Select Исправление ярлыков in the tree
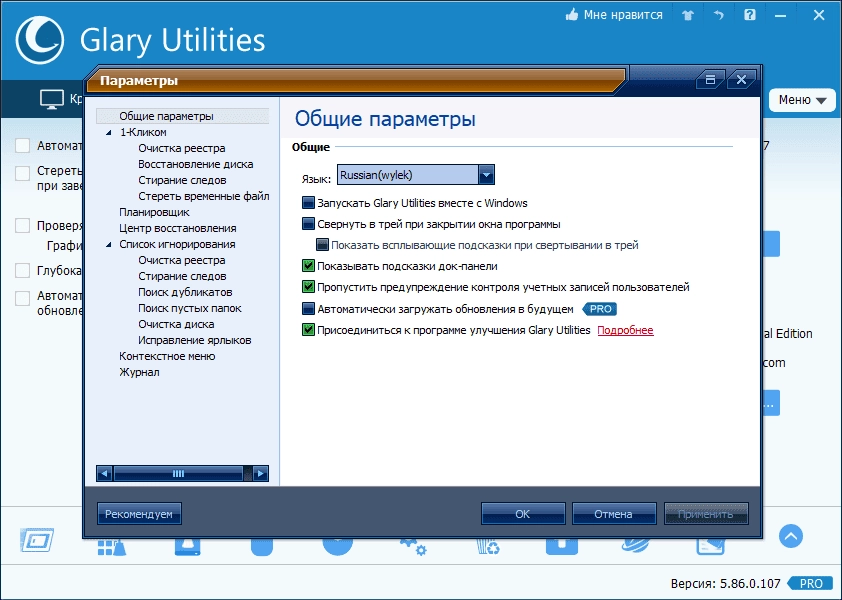 click(194, 340)
